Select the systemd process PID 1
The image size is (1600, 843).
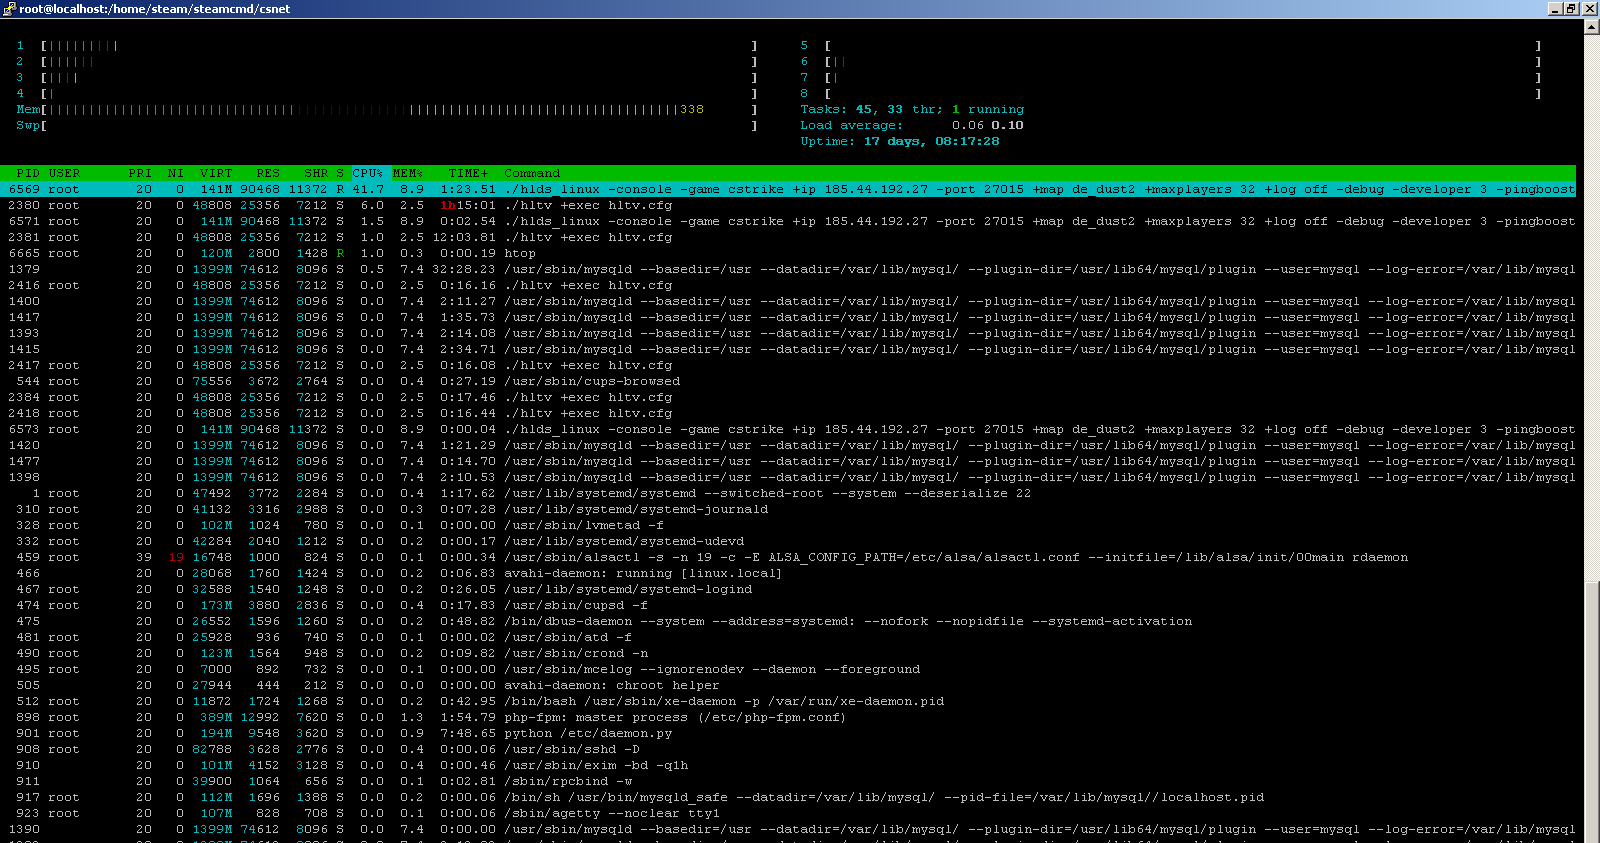tap(788, 493)
